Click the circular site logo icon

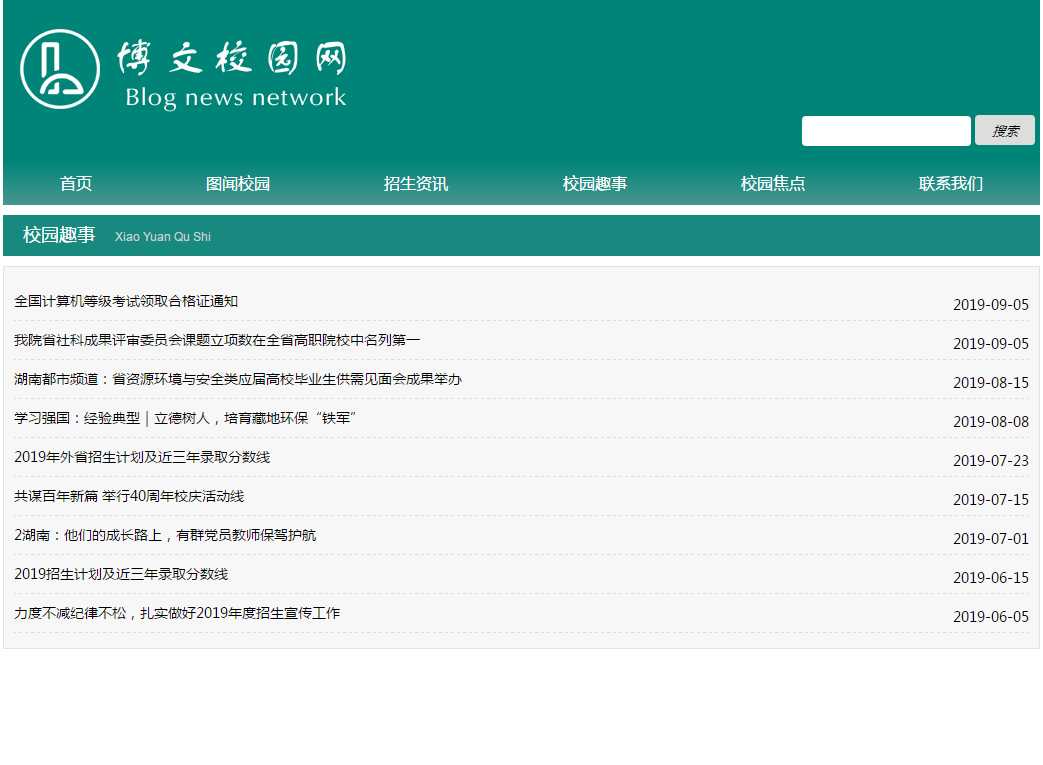pyautogui.click(x=60, y=69)
